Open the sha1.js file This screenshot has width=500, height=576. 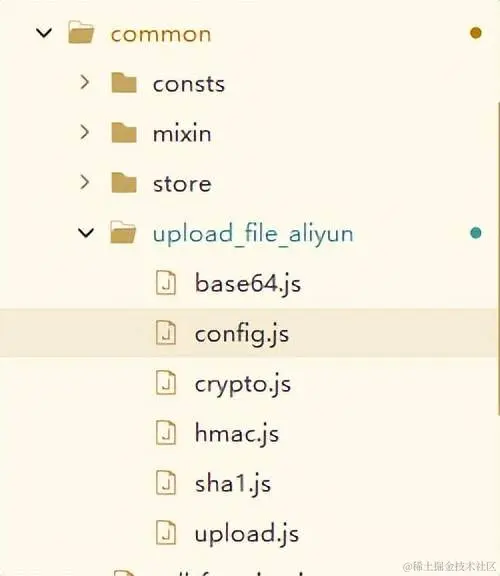(x=233, y=484)
